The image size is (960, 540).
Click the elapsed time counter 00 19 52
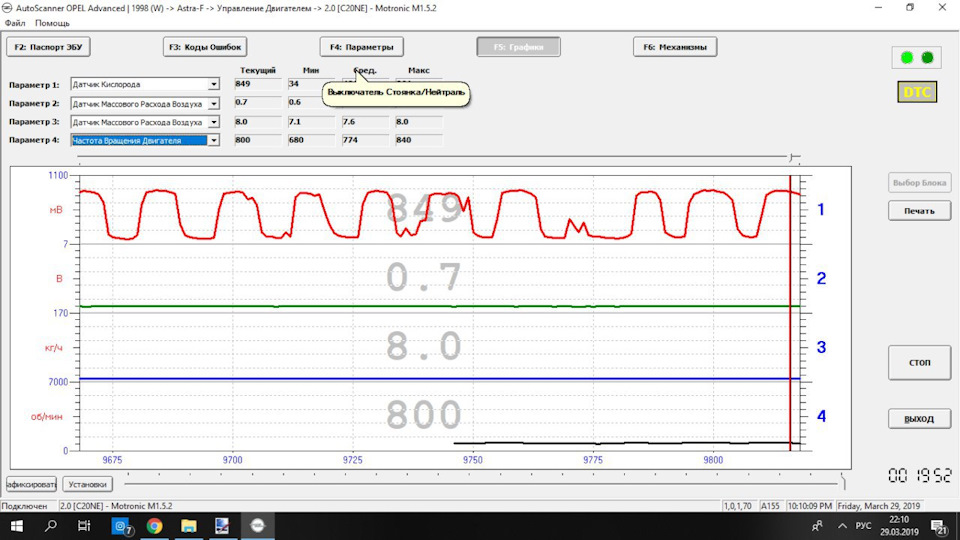pos(920,476)
